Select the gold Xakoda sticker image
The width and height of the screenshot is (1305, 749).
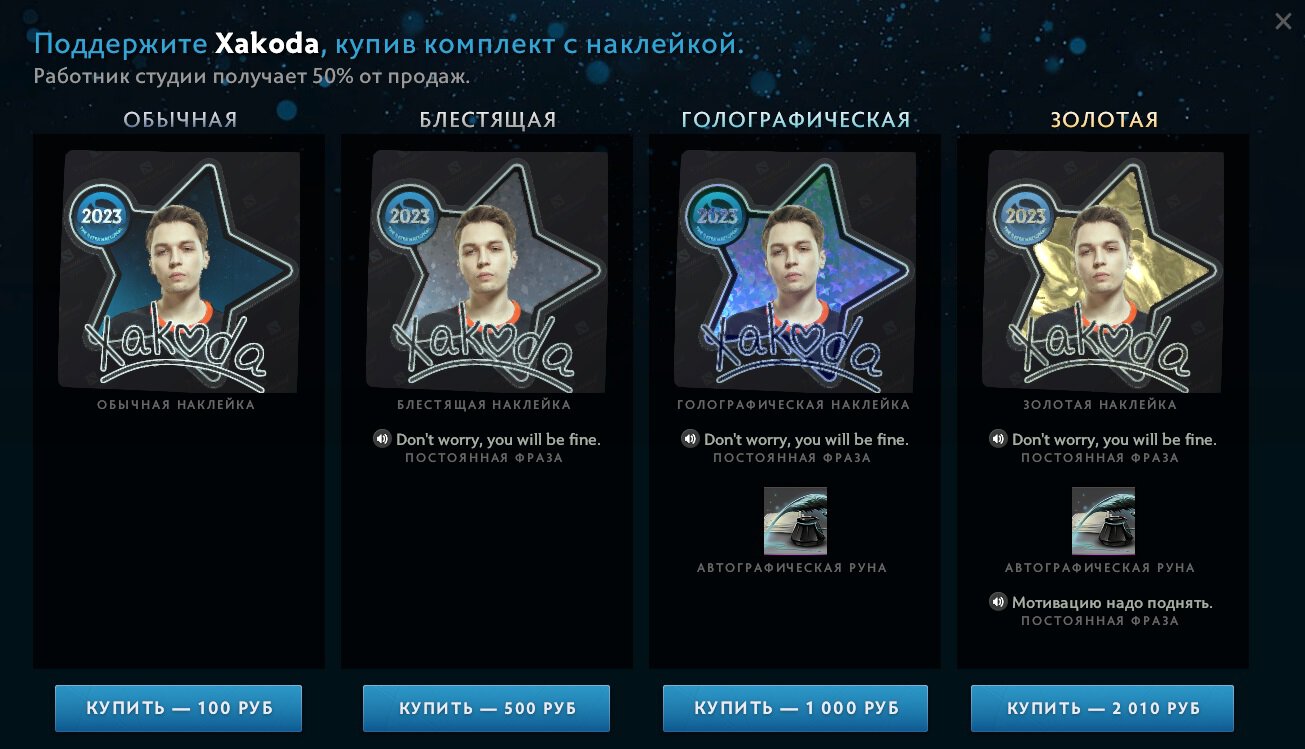[x=1103, y=271]
